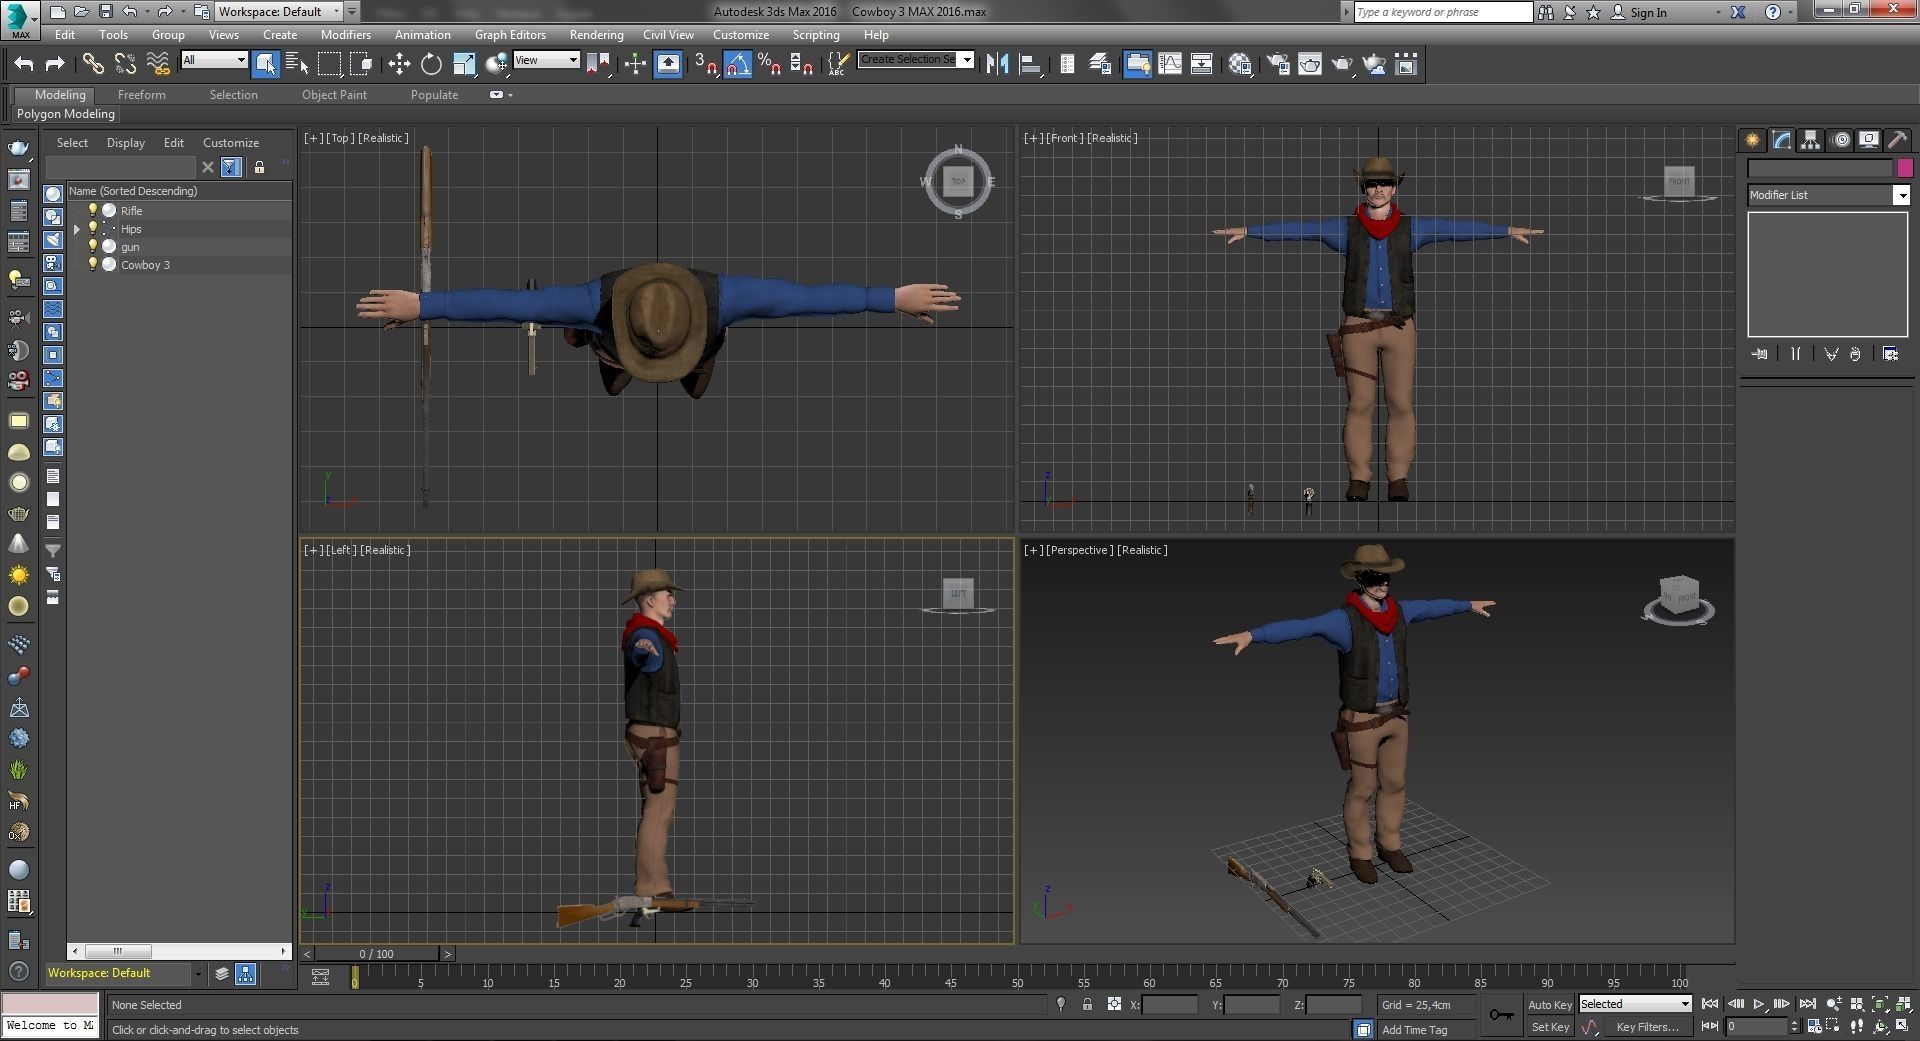Click the pink object color swatch
This screenshot has height=1041, width=1920.
1905,168
